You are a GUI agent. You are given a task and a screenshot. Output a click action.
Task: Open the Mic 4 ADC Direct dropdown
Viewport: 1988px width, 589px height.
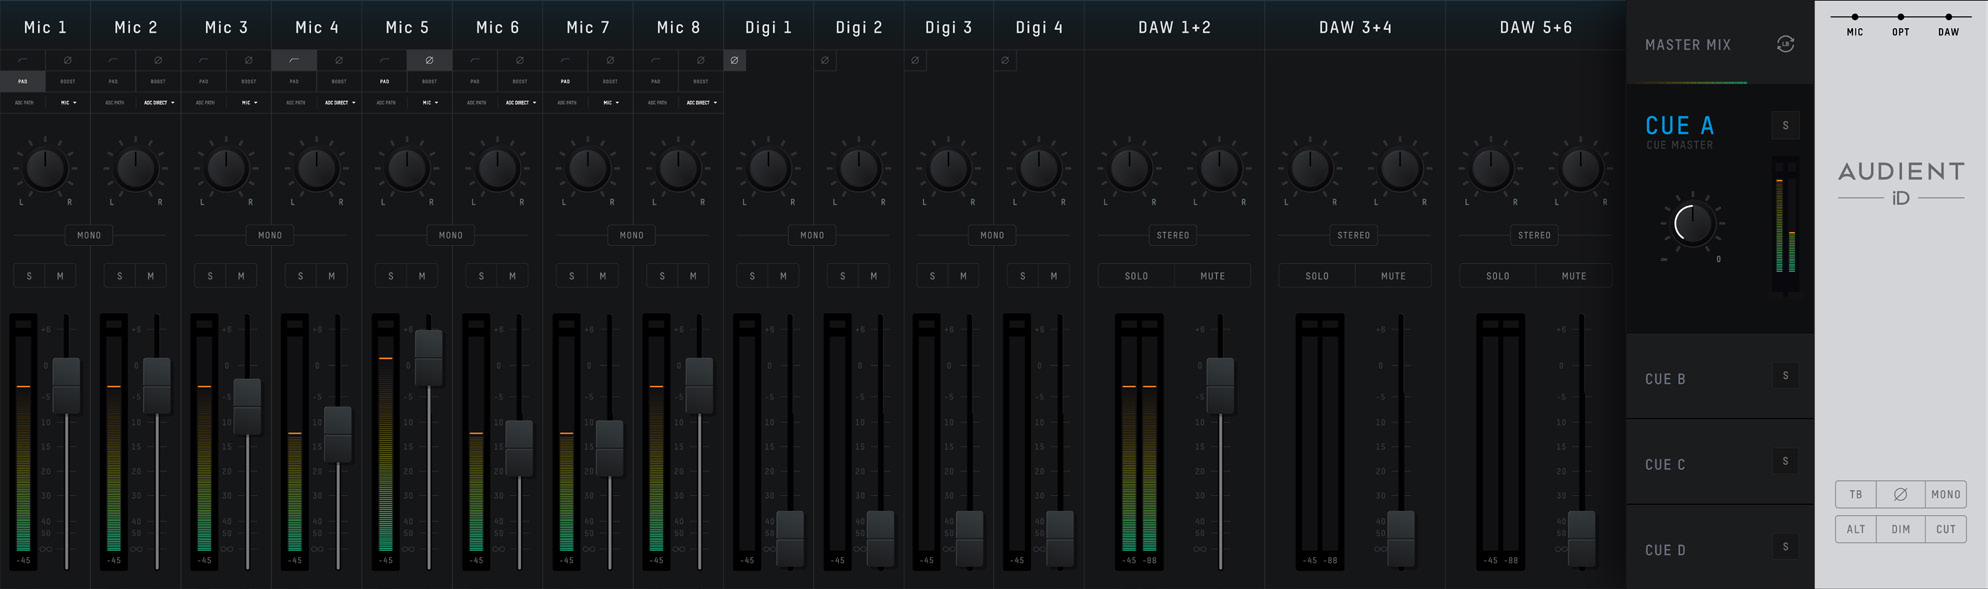click(339, 102)
